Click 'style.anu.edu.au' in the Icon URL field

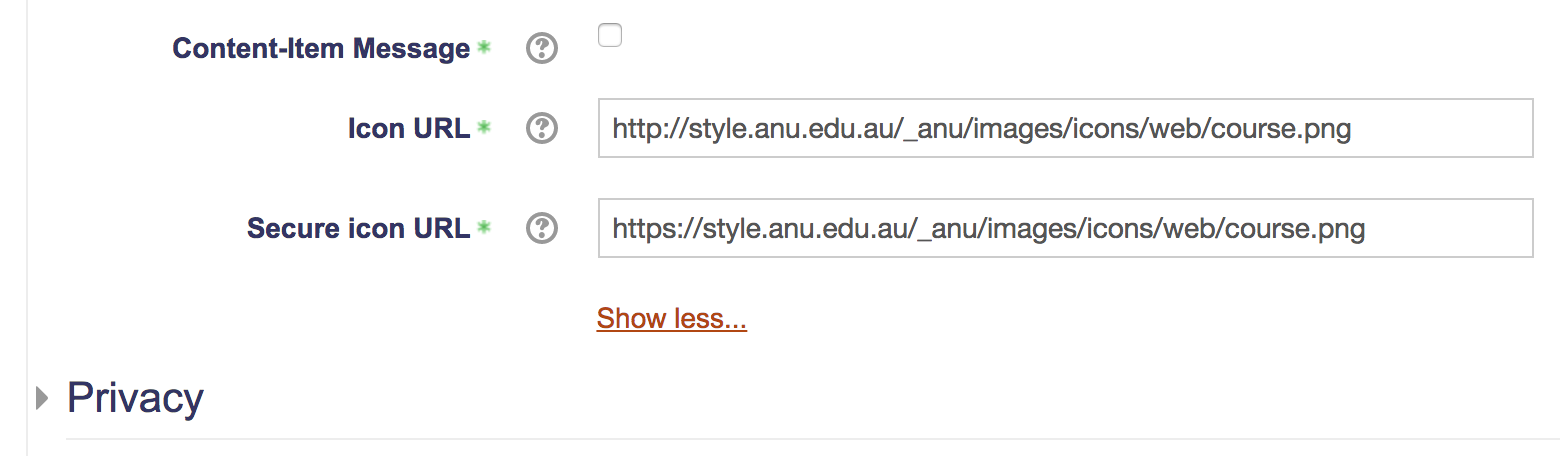click(767, 129)
